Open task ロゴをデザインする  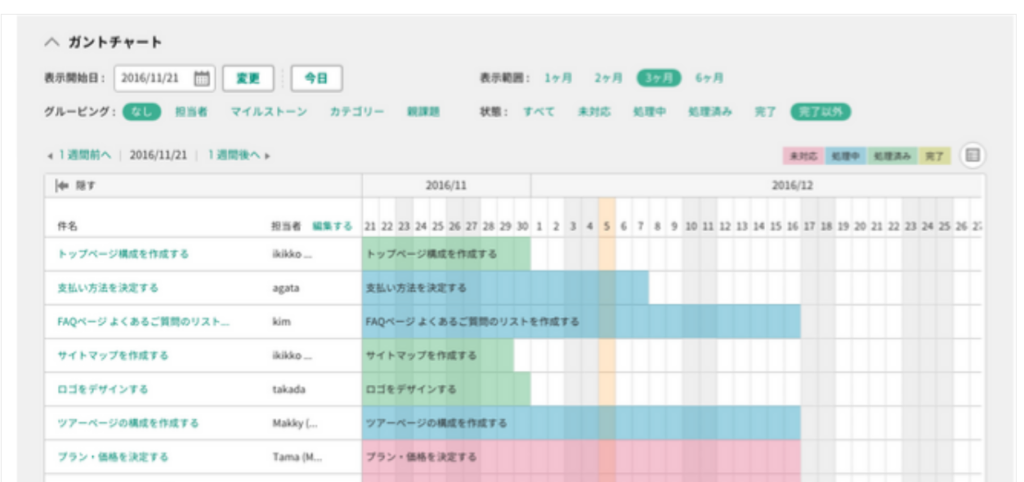tap(103, 390)
